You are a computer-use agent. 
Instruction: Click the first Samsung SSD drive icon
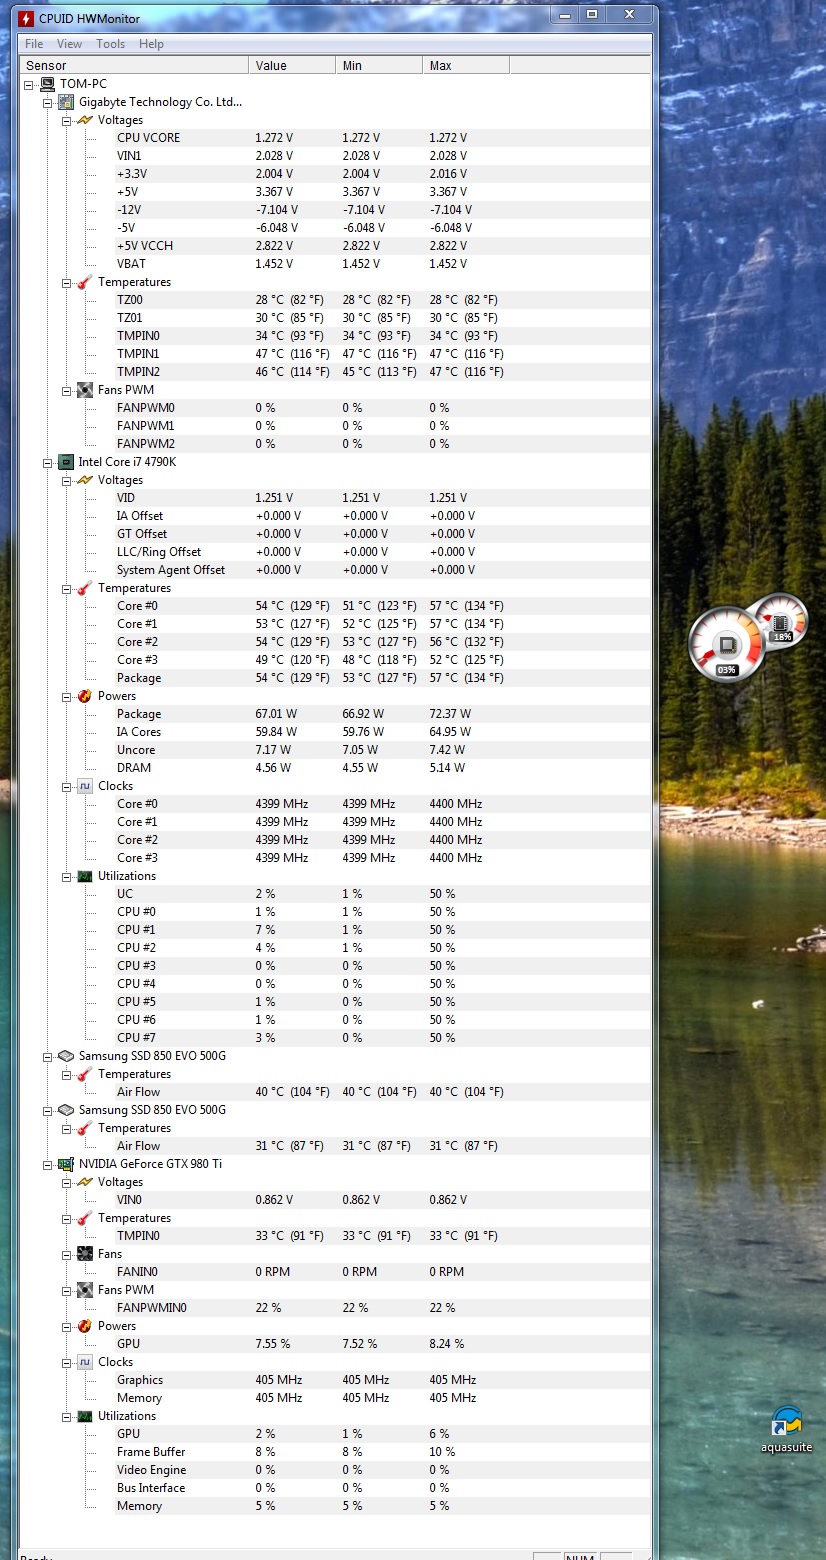point(66,1056)
